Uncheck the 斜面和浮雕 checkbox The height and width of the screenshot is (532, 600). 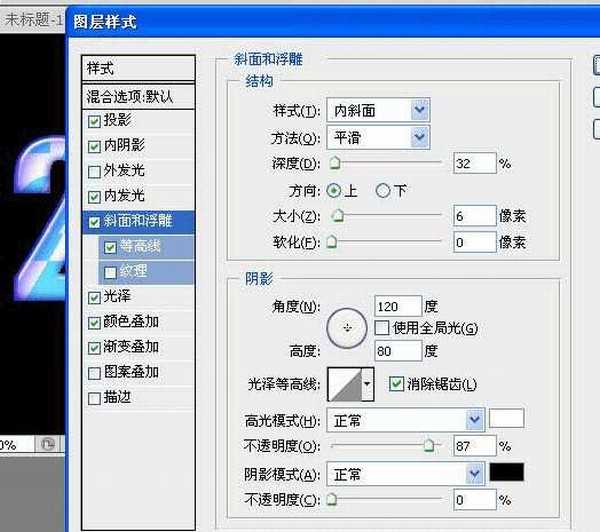(94, 222)
